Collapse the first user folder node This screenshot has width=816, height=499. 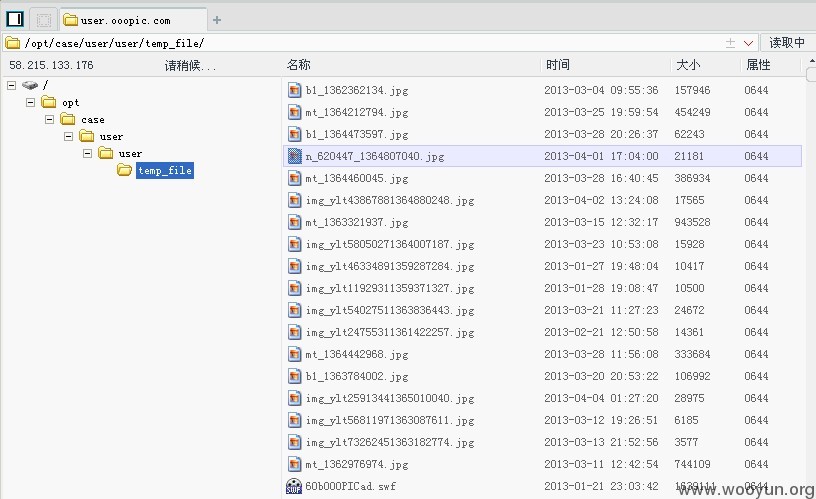pos(69,136)
